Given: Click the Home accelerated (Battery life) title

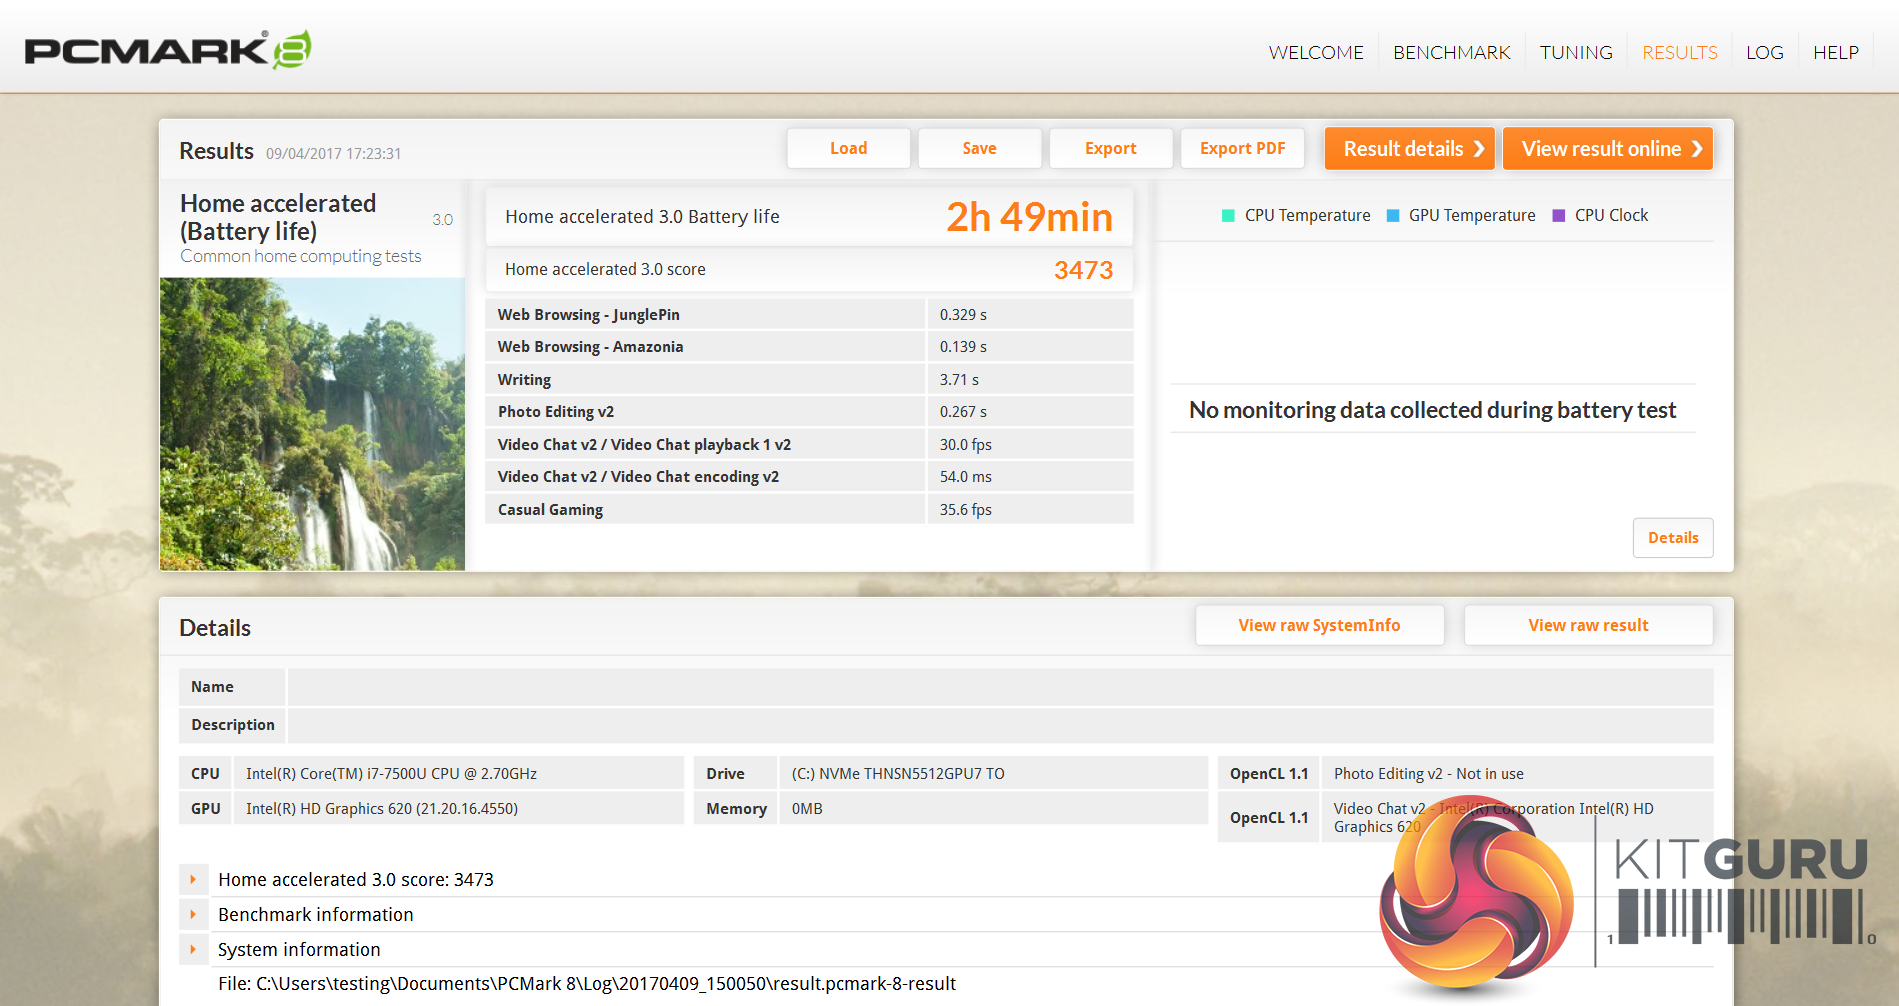Looking at the screenshot, I should 278,217.
